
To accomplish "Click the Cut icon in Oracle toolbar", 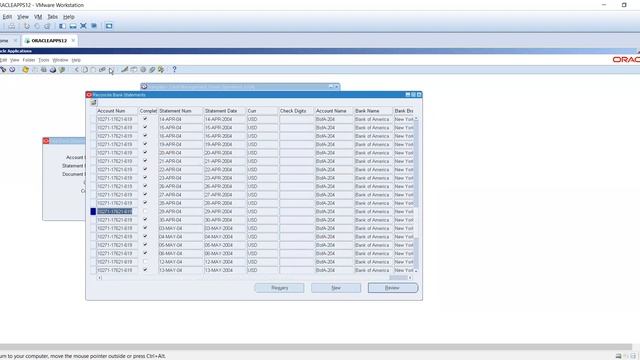I will [x=76, y=70].
